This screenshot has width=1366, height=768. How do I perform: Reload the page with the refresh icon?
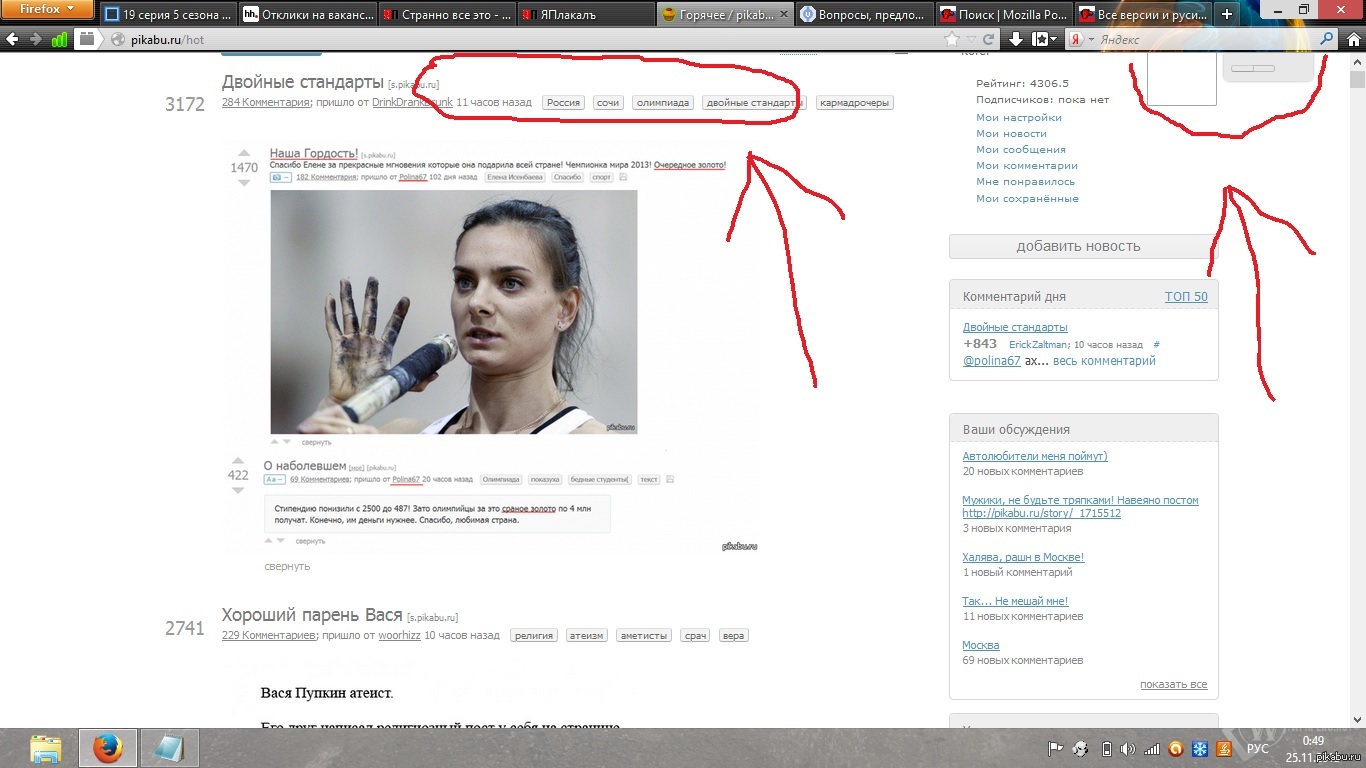point(988,39)
